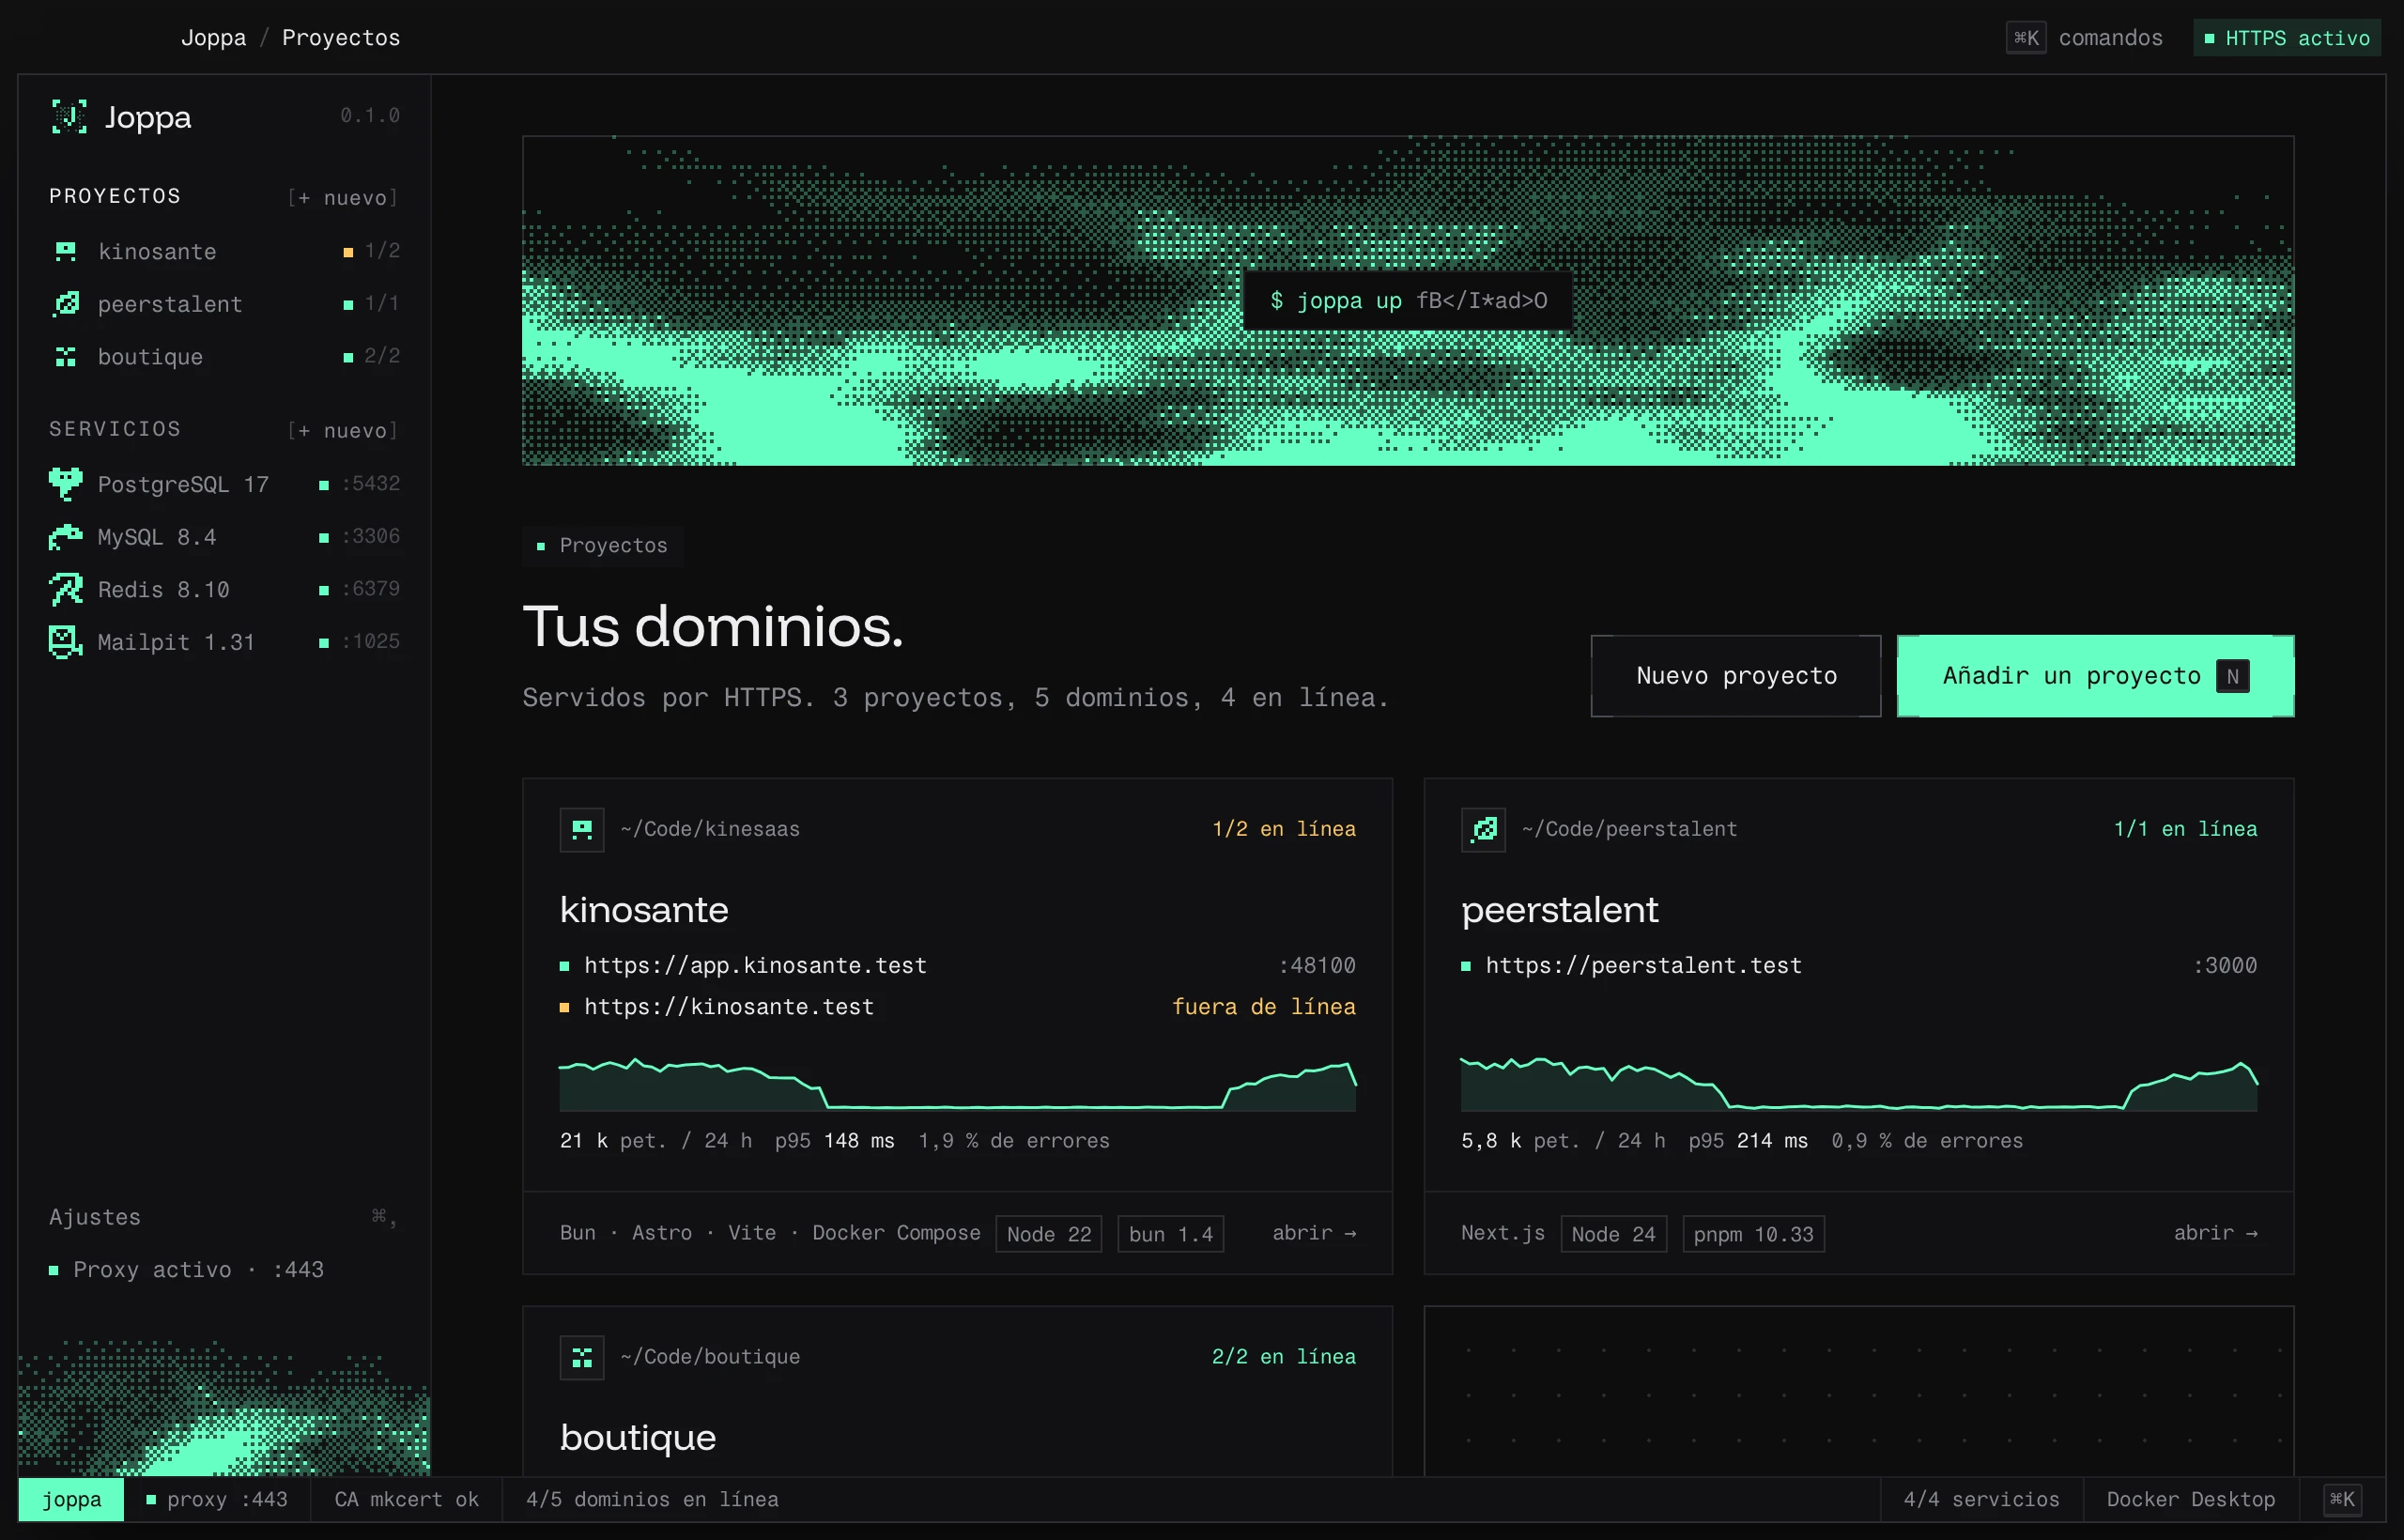Click kinosante card icon beside ~/Code/kinesaas

click(x=582, y=829)
